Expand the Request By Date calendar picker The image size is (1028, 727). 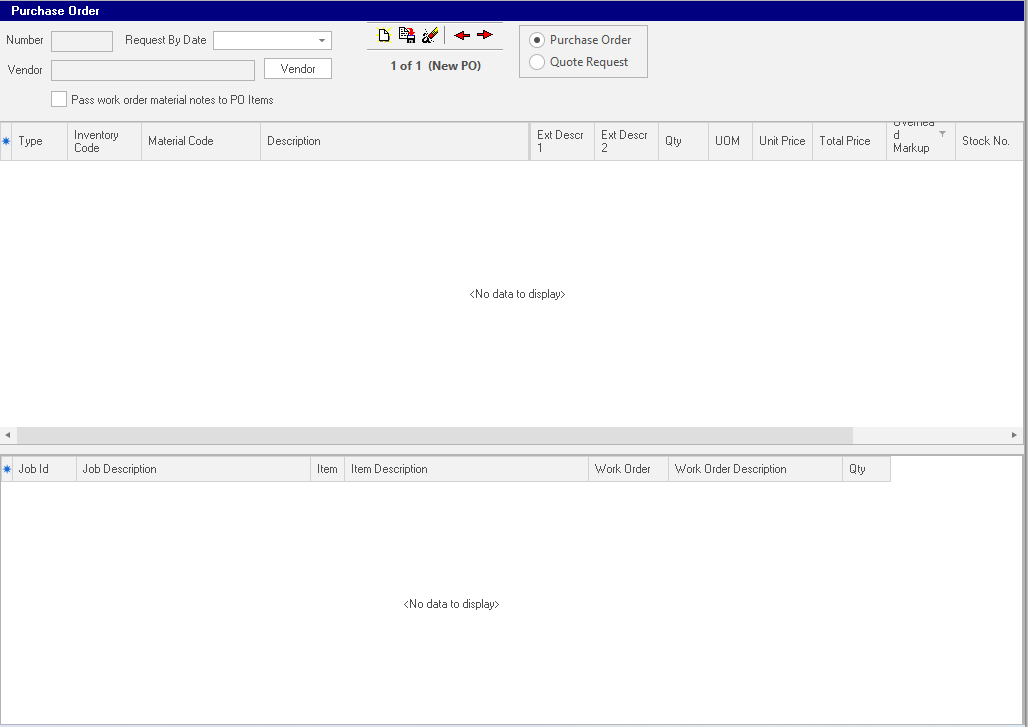click(322, 40)
